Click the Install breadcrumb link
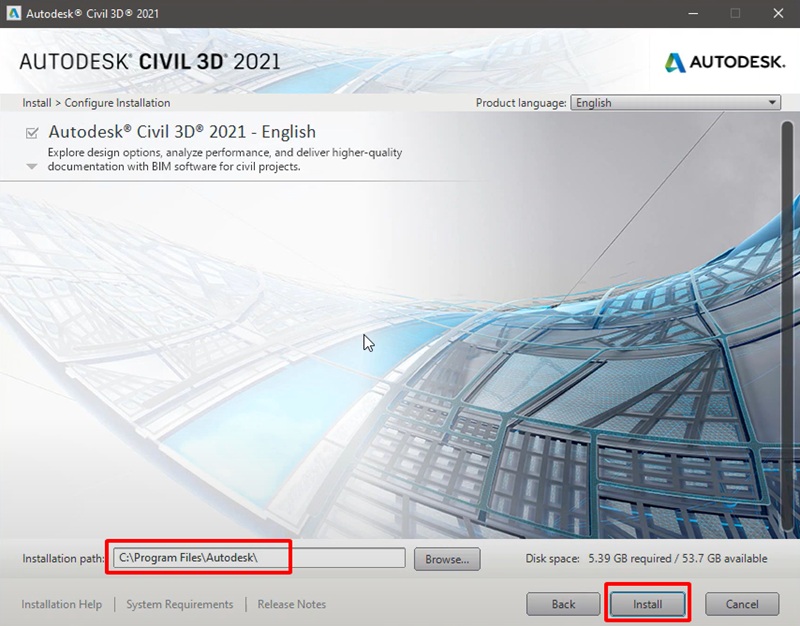Screen dimensions: 800x626 [x=38, y=102]
